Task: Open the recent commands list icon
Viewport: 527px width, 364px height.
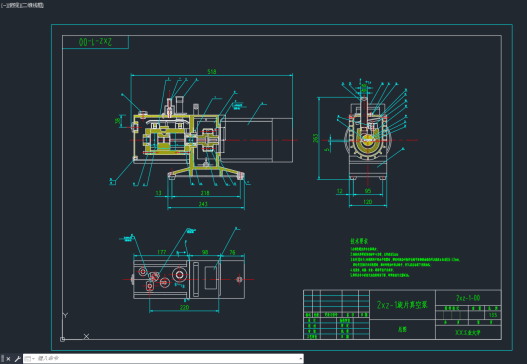Action: 28,359
